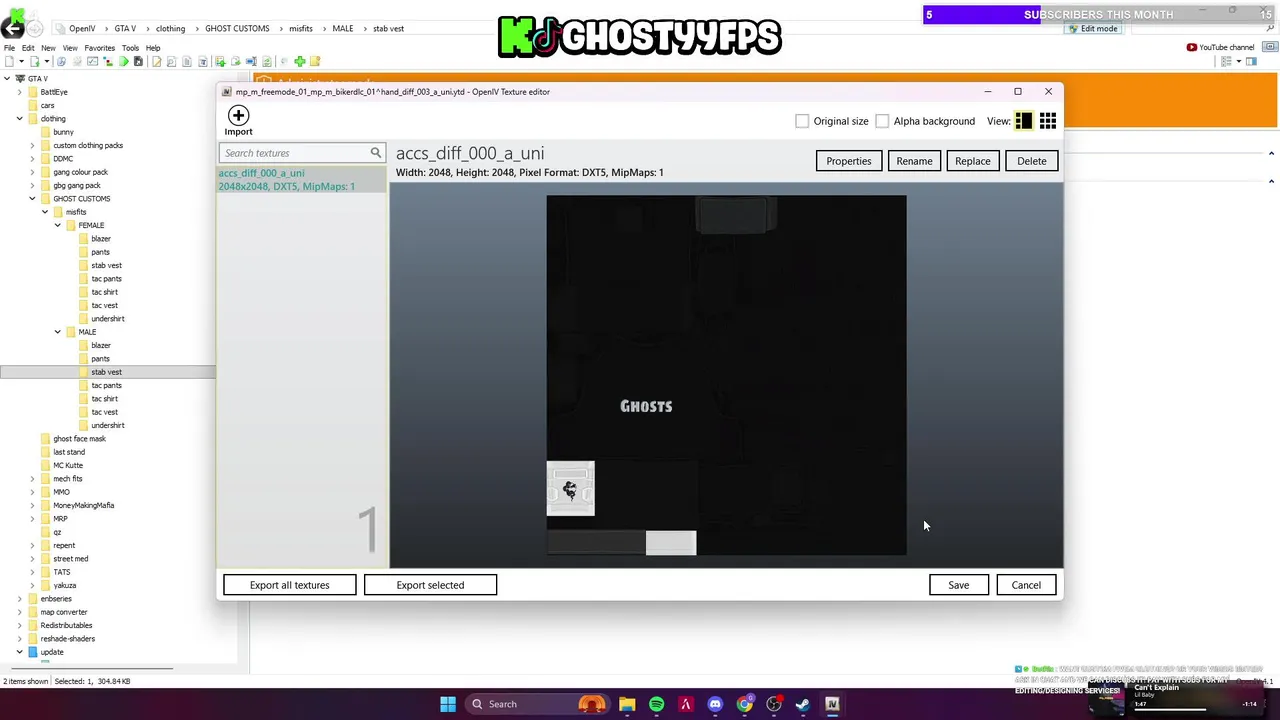Click the Import plus icon
The height and width of the screenshot is (720, 1280).
[238, 116]
